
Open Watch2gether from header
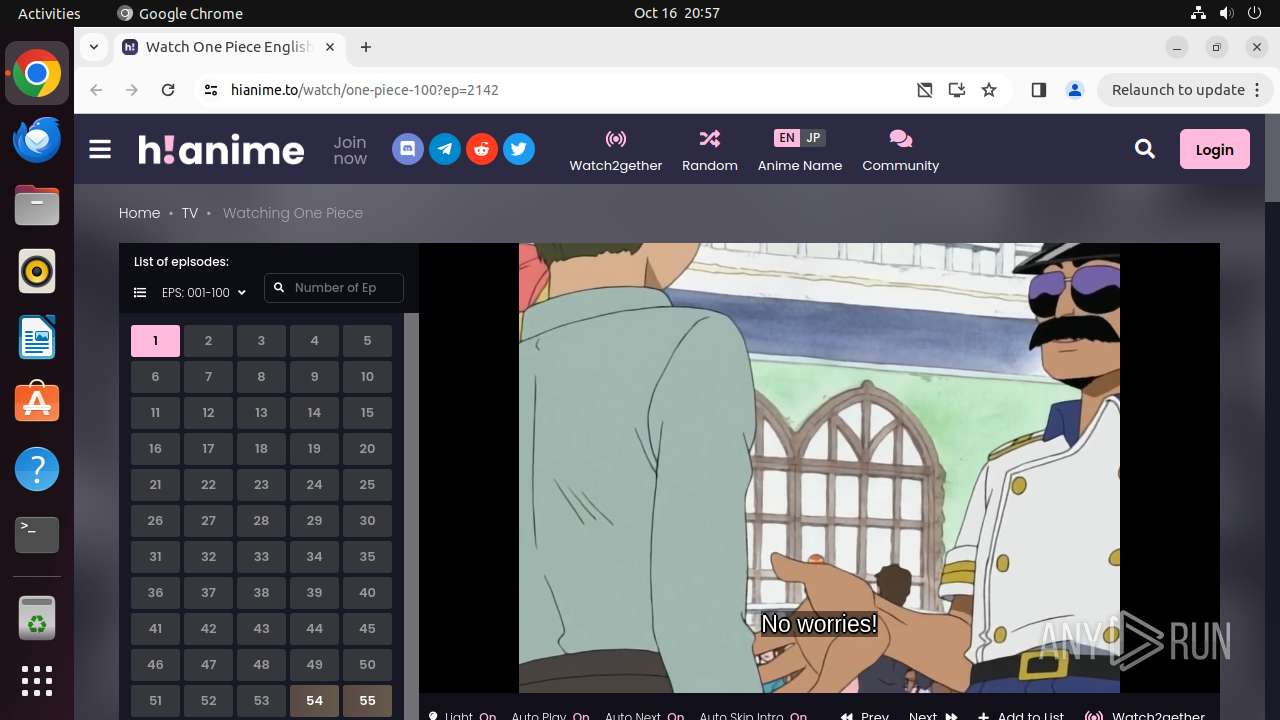pyautogui.click(x=616, y=150)
